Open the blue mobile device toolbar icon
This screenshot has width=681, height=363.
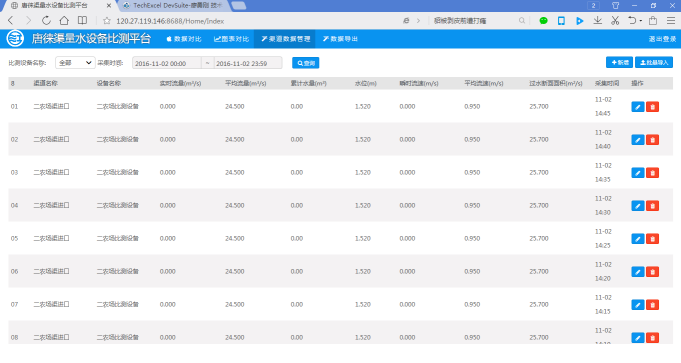[x=561, y=20]
